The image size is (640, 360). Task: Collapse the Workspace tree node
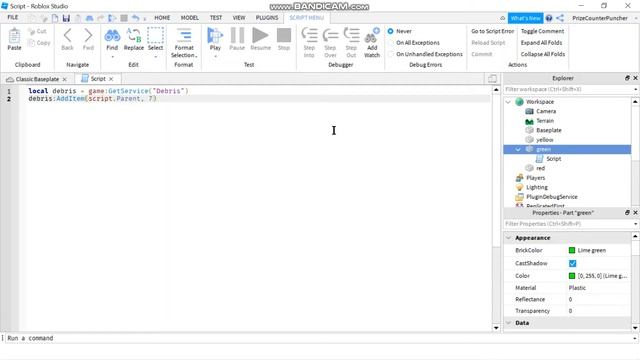pos(508,102)
